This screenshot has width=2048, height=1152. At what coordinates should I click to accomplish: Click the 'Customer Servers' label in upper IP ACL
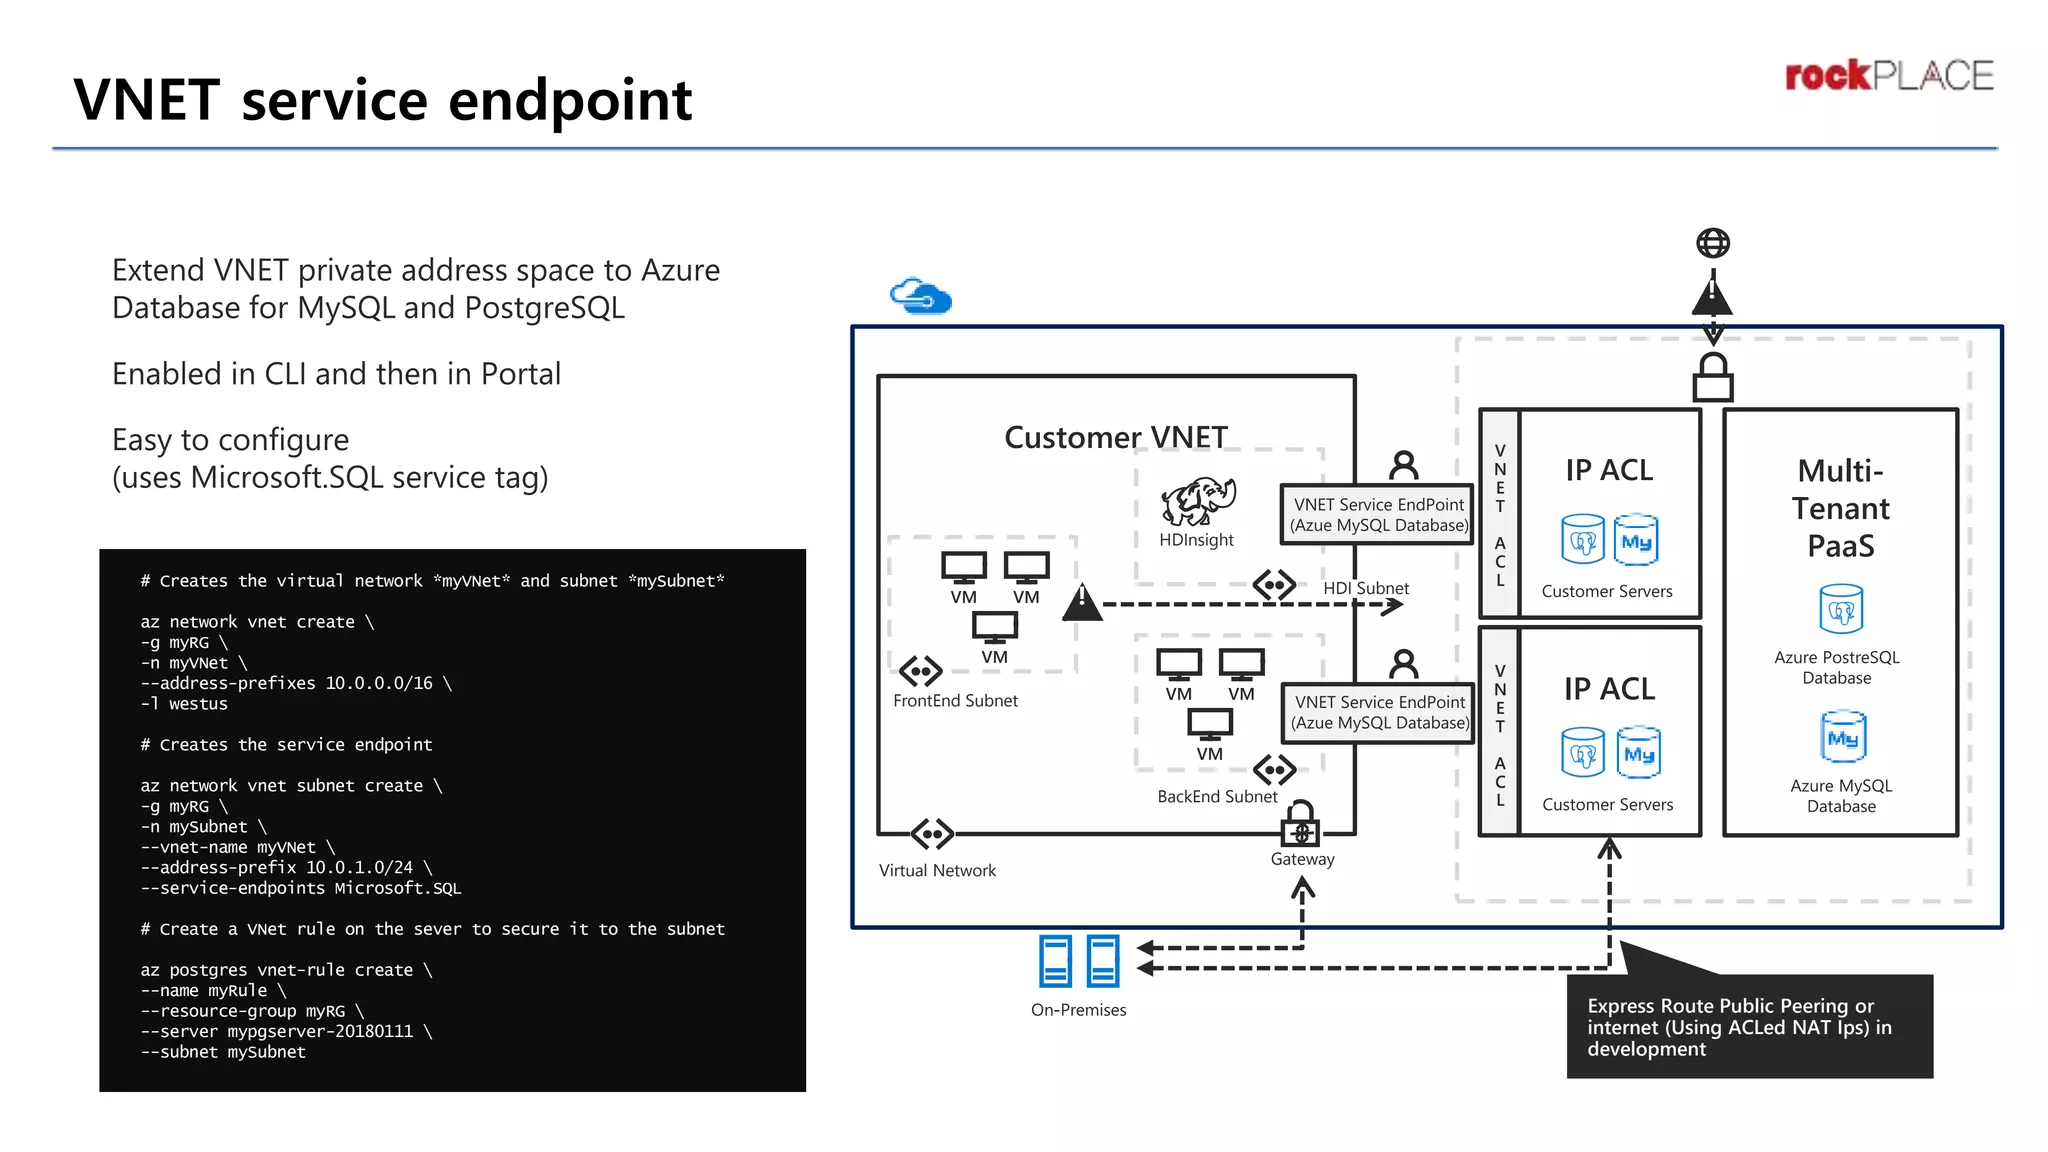pos(1607,591)
